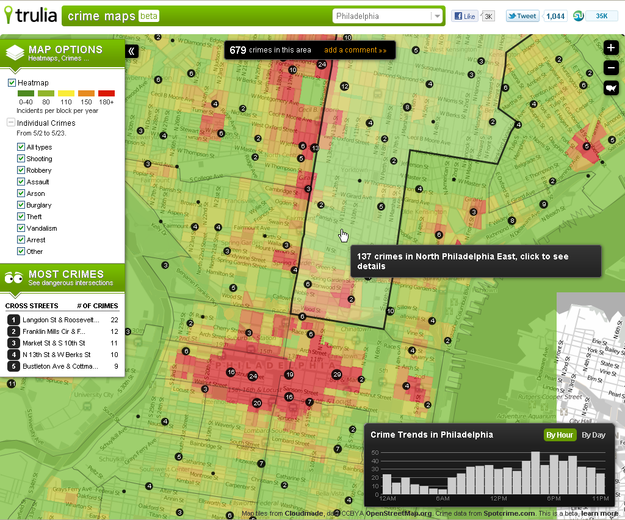Click the red 180+ legend swatch

(x=106, y=93)
